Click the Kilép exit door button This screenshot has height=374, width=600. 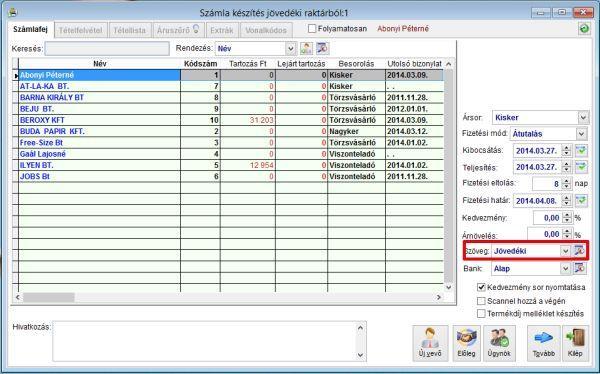click(x=575, y=343)
